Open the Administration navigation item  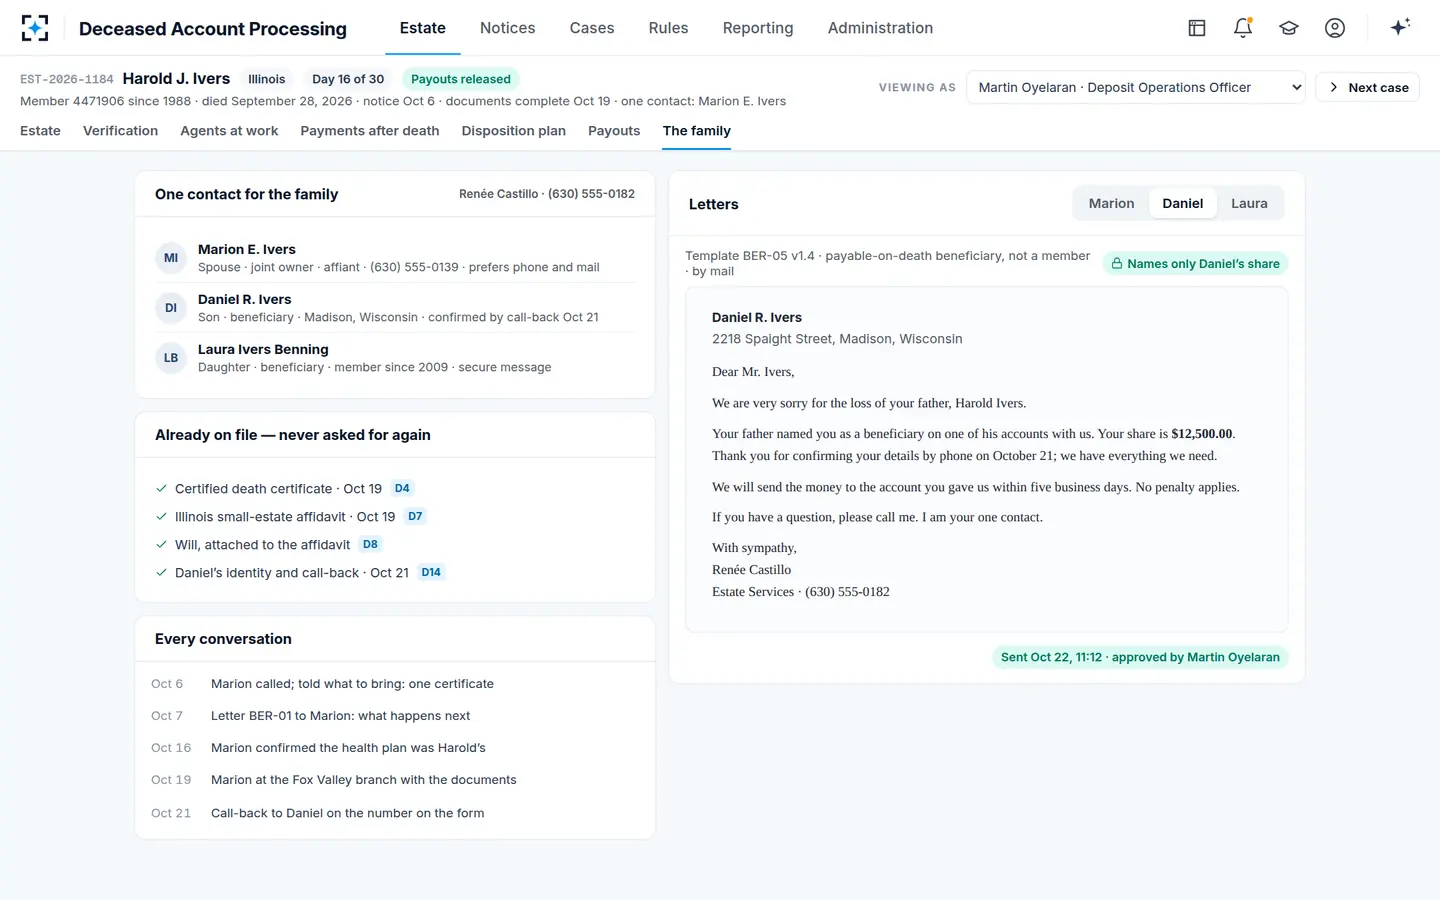pos(880,28)
